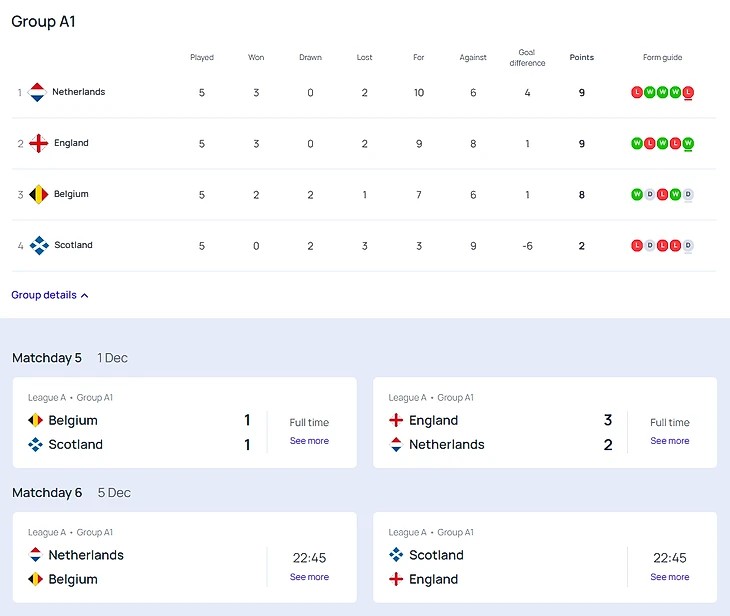Click the Belgium flag icon in standings table
Viewport: 730px width, 616px height.
(38, 194)
